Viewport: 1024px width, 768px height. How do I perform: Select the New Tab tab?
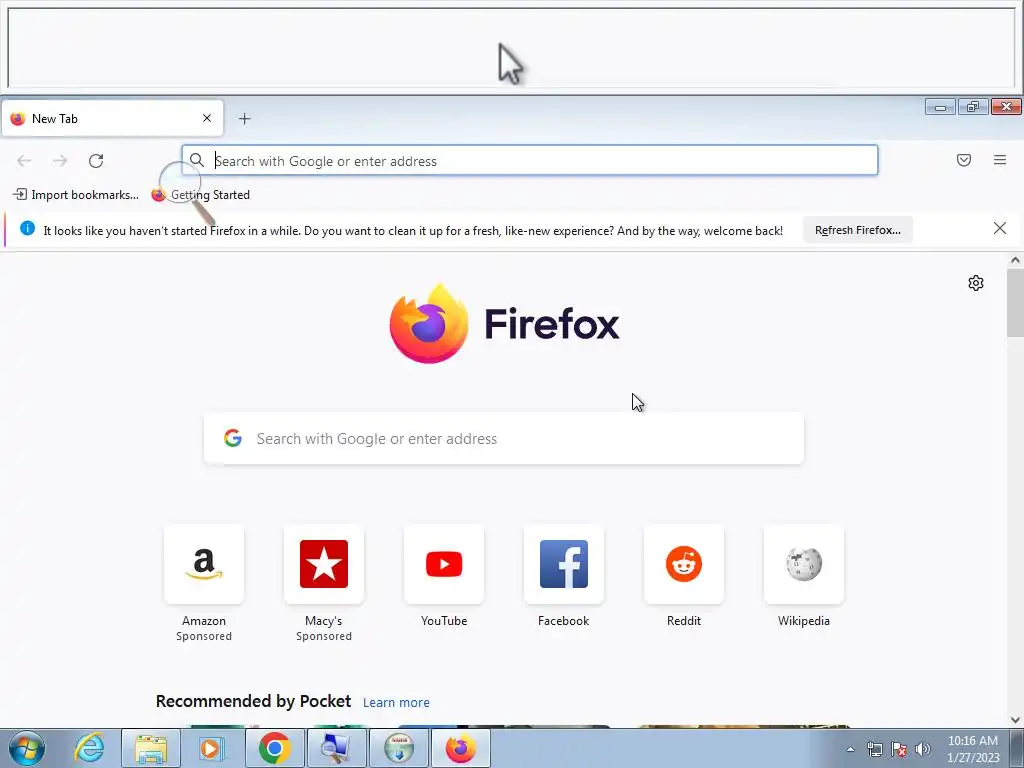click(x=112, y=118)
